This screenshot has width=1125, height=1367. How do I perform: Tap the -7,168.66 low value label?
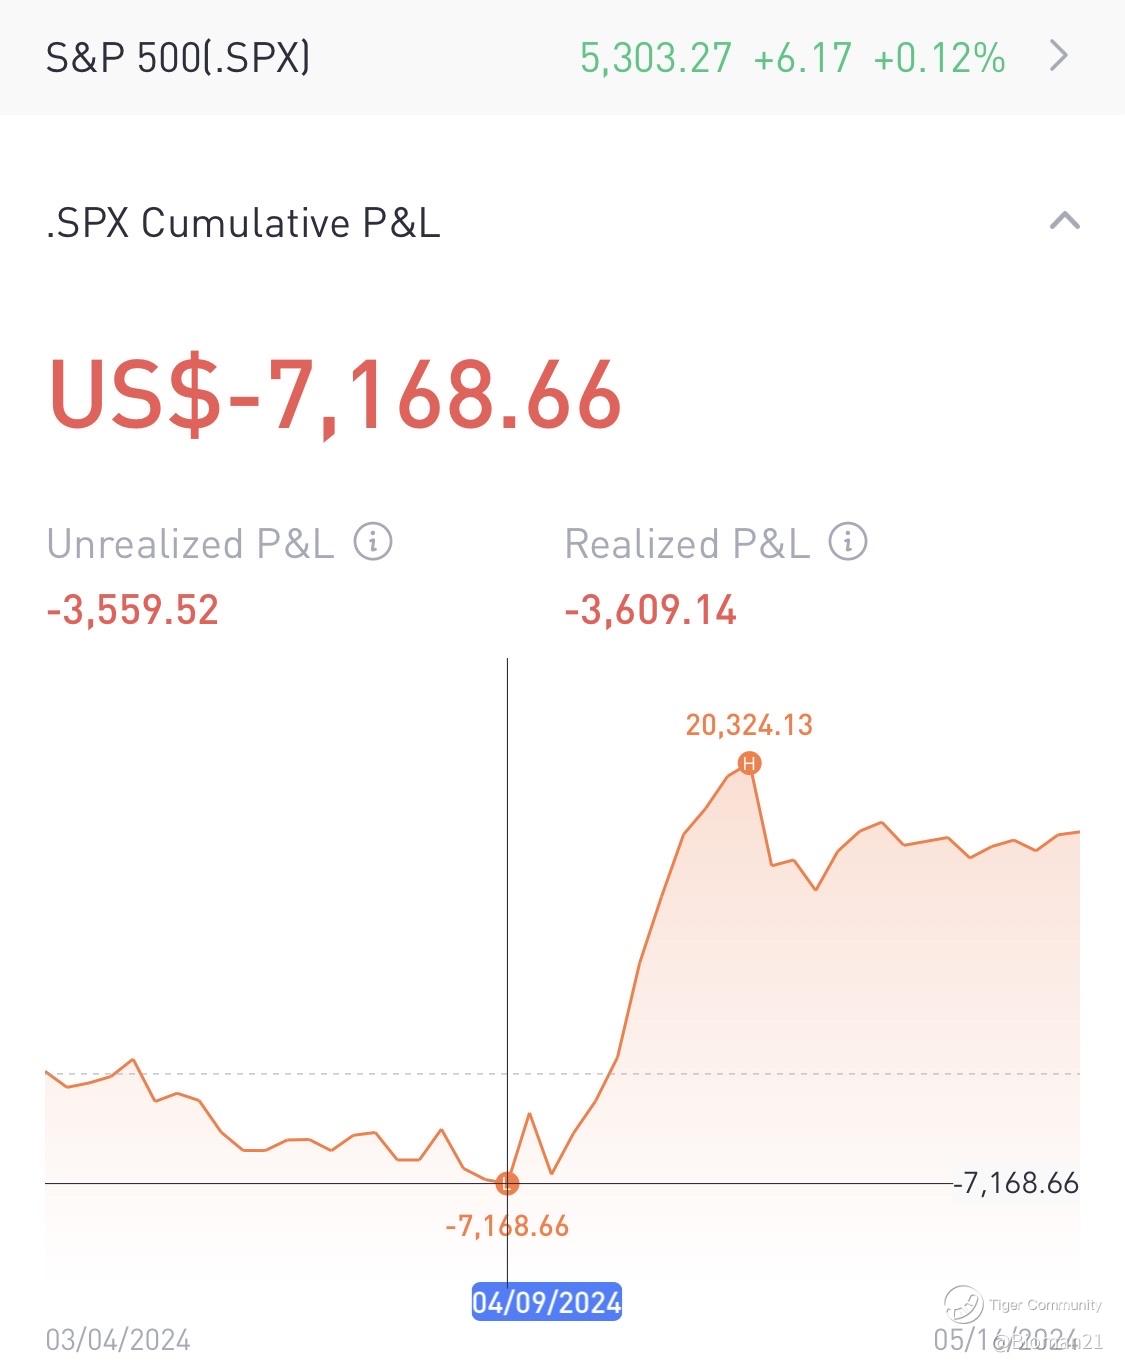(x=507, y=1226)
